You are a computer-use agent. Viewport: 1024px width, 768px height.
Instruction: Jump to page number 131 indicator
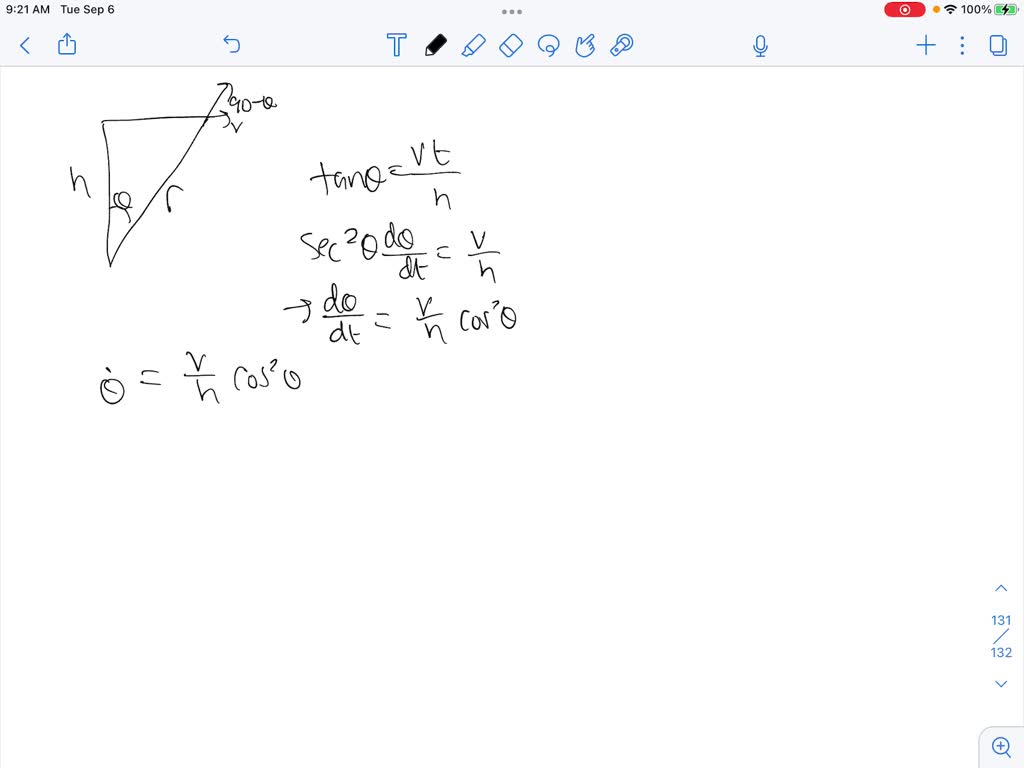point(1001,620)
